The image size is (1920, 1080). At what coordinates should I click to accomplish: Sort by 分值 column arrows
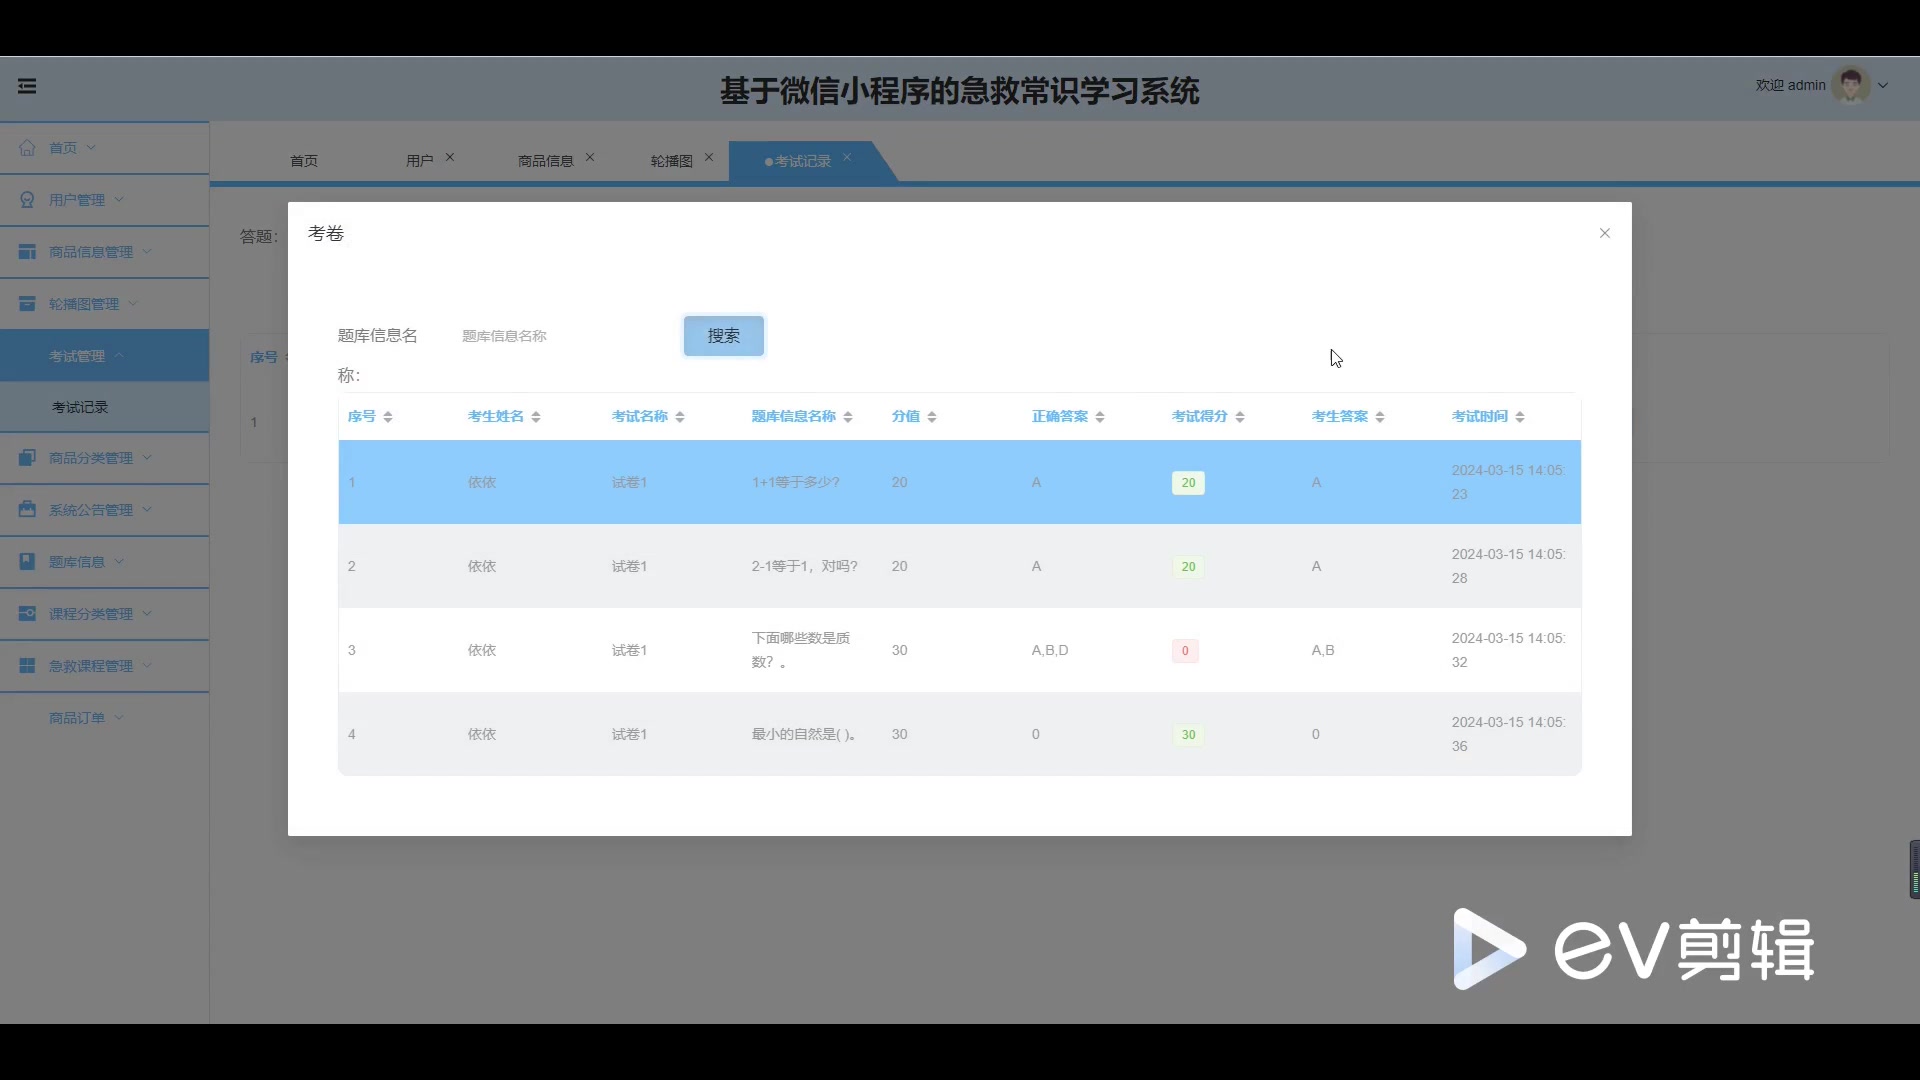[x=932, y=417]
